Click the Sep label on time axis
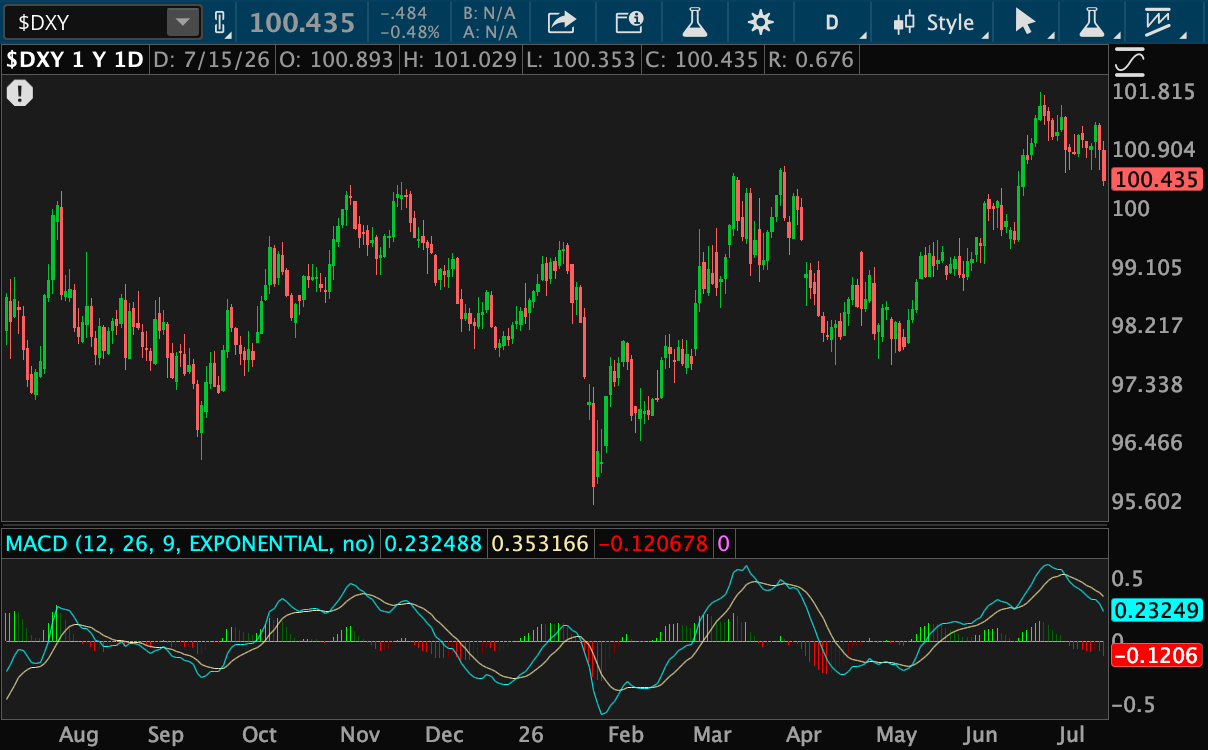The height and width of the screenshot is (750, 1208). [x=166, y=735]
